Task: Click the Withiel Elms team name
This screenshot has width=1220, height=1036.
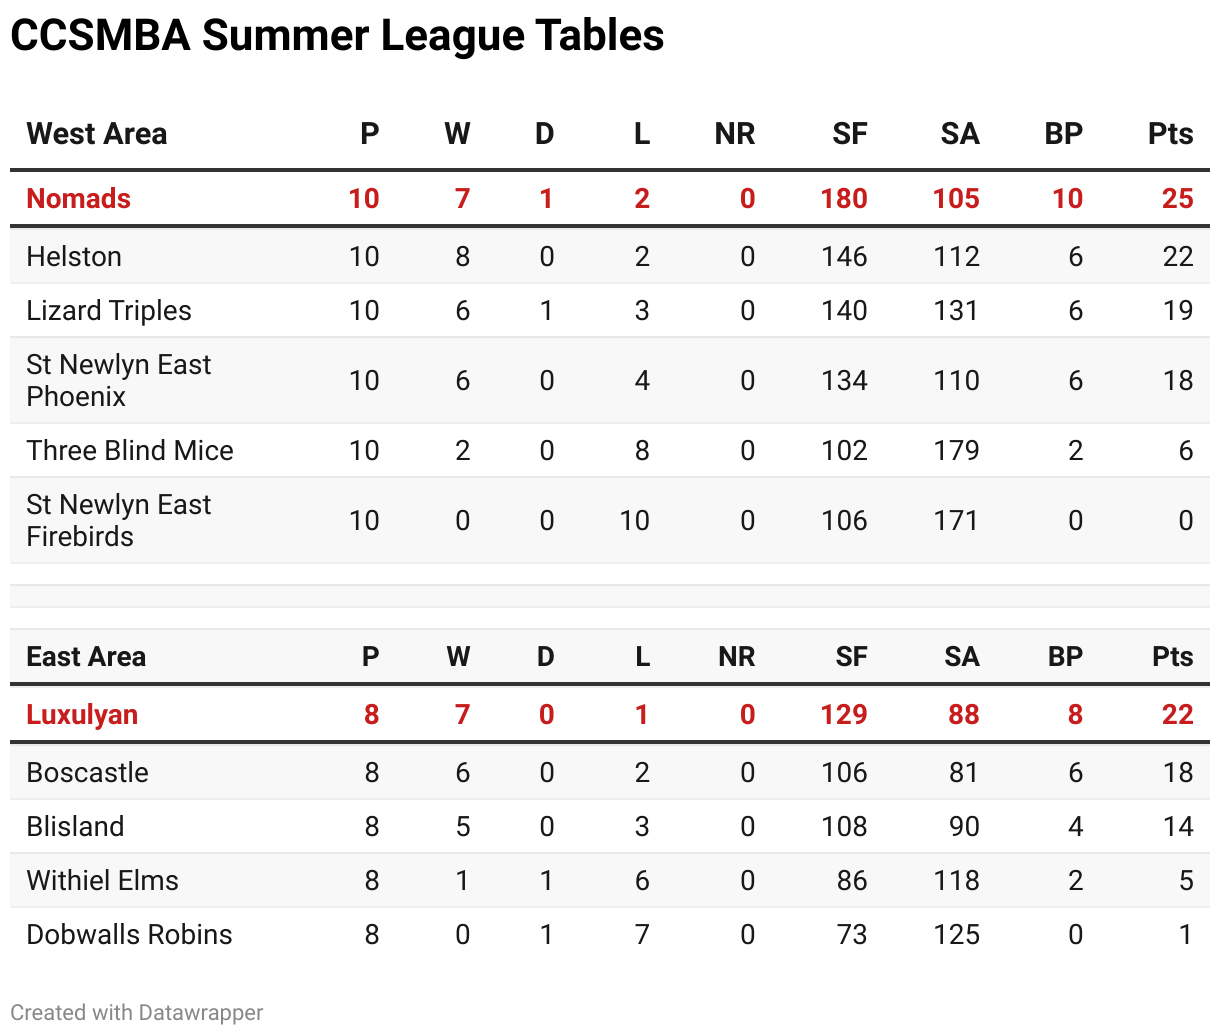Action: coord(103,881)
